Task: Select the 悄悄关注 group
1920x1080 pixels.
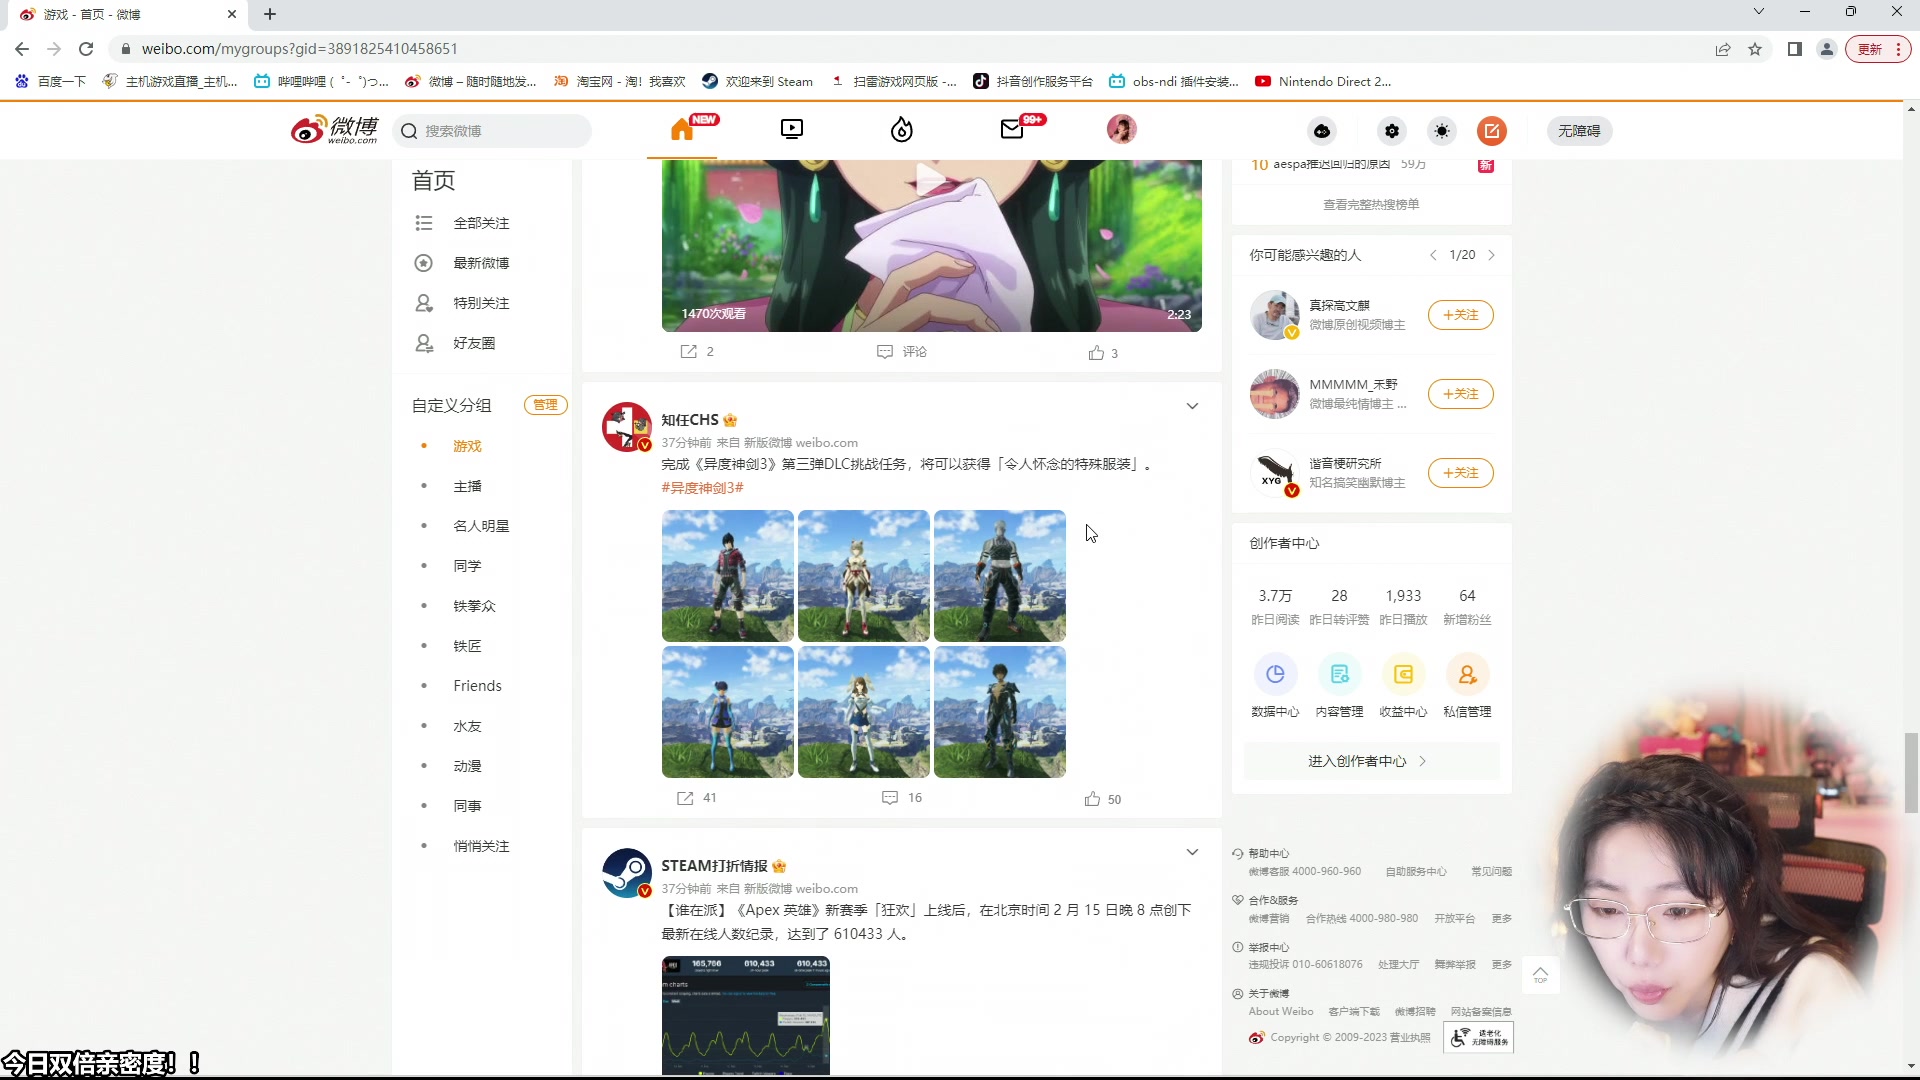Action: pyautogui.click(x=481, y=846)
